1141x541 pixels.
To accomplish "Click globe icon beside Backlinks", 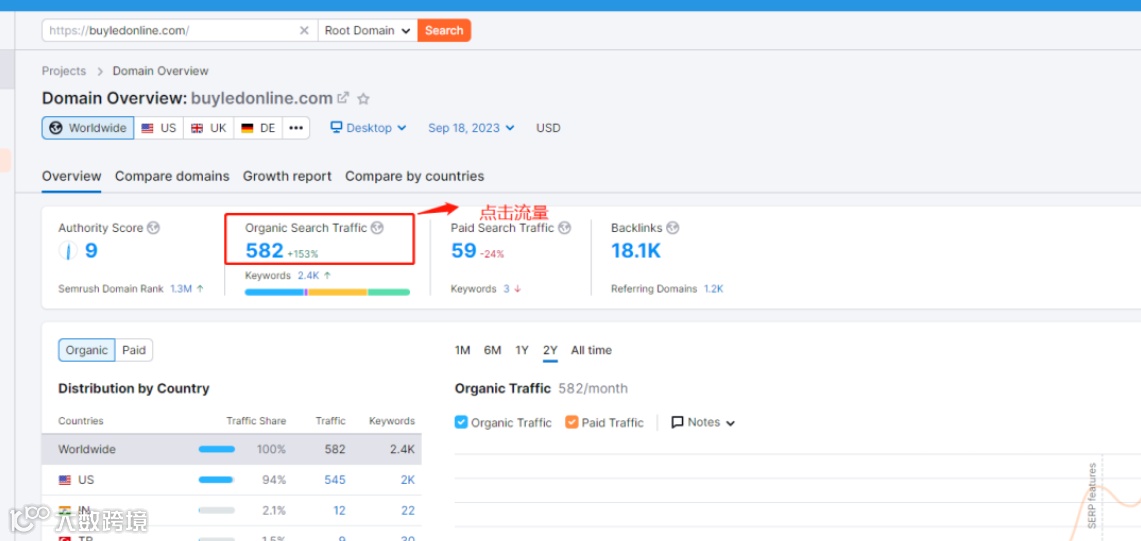I will (672, 228).
